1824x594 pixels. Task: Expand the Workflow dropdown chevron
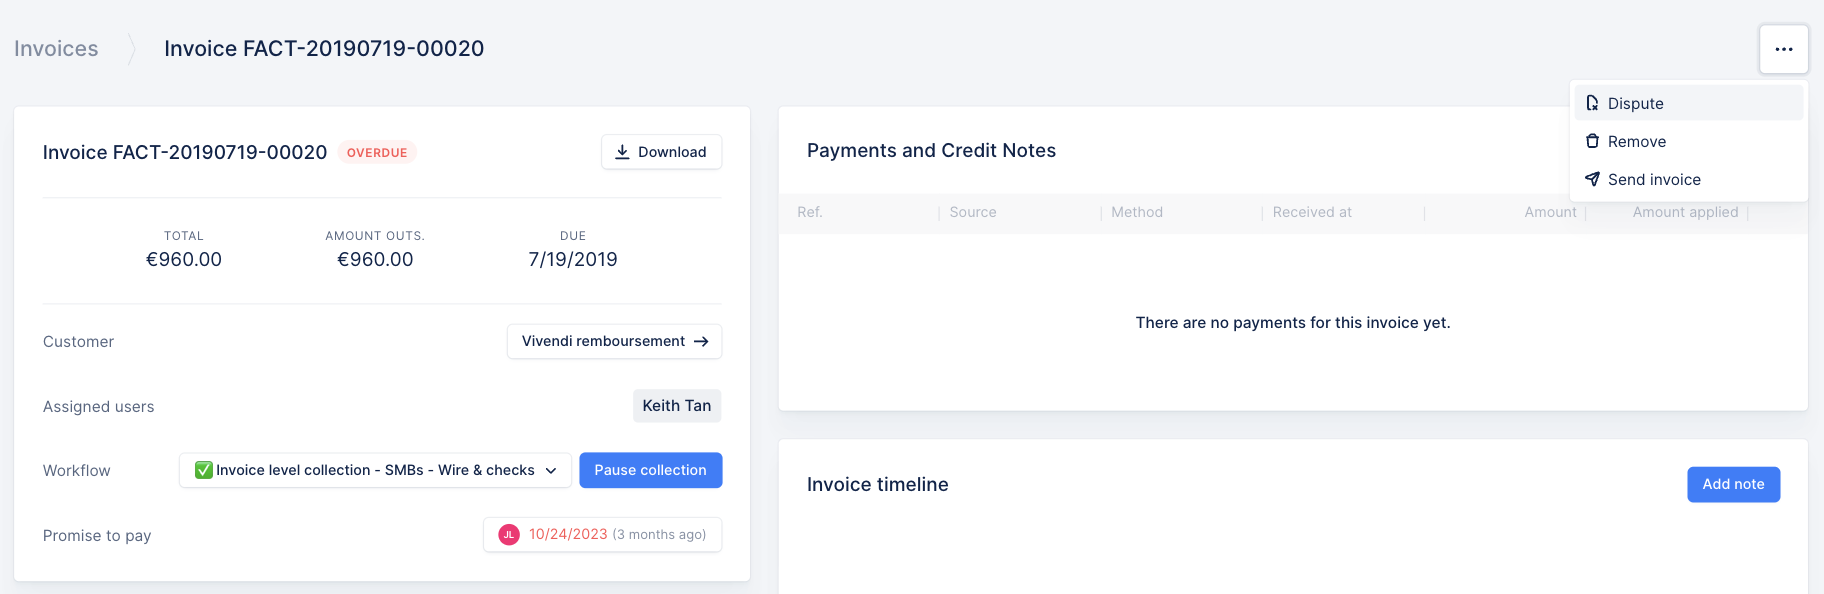(x=551, y=470)
